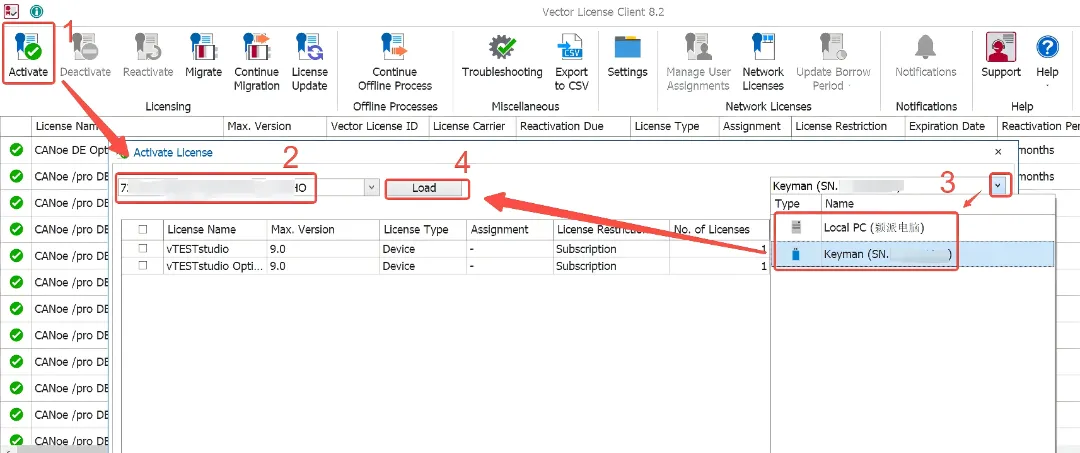Click the Assignment column header in the dialog
Image resolution: width=1080 pixels, height=453 pixels.
tap(510, 229)
